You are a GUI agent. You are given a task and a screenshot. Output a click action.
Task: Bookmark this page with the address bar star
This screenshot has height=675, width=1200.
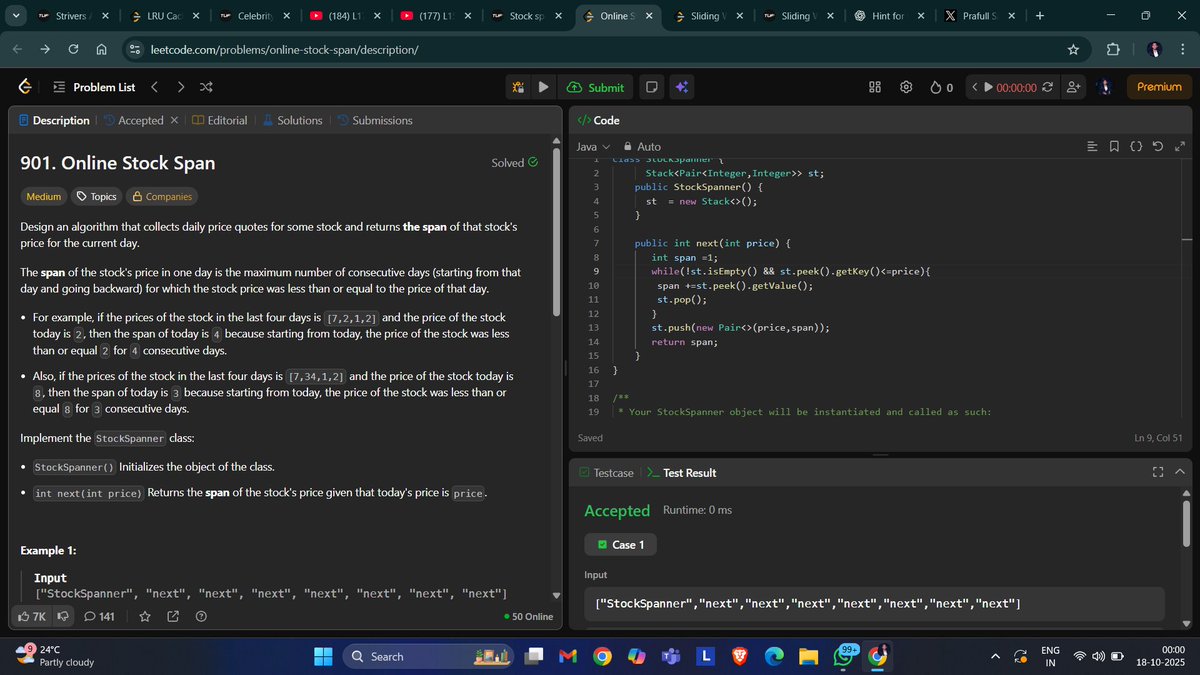pyautogui.click(x=1073, y=49)
